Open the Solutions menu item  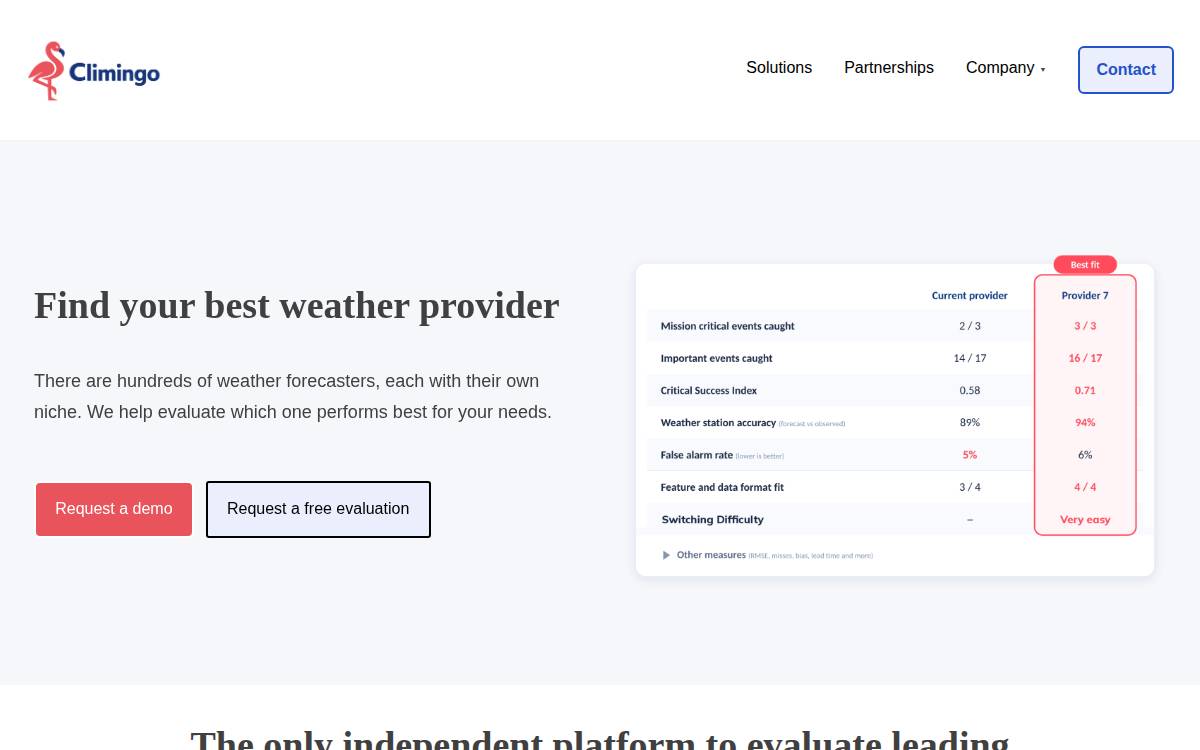click(x=779, y=68)
